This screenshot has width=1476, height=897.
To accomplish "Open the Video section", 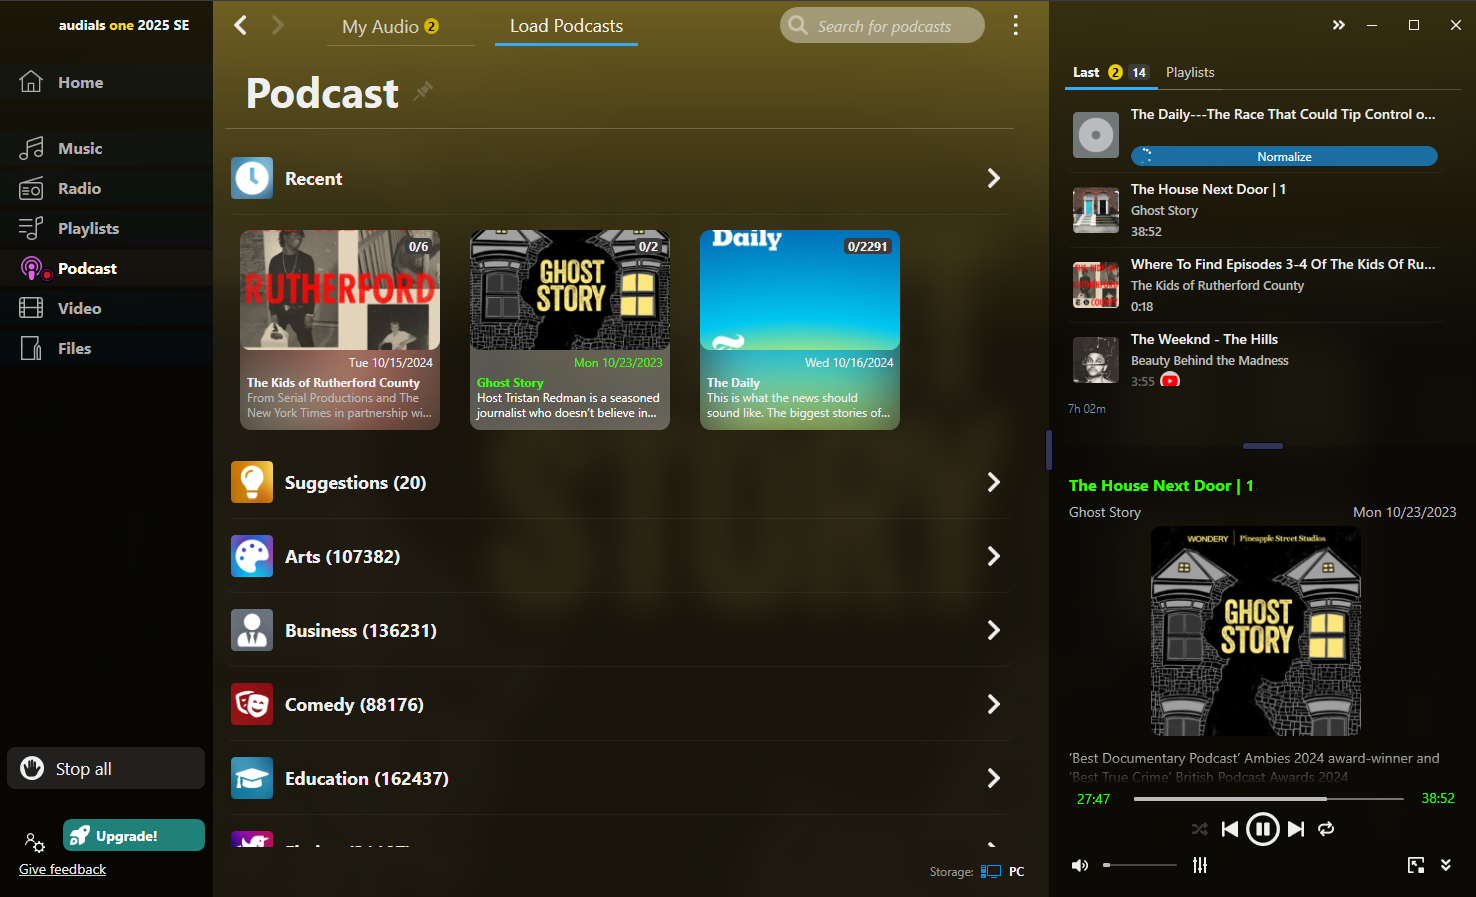I will (x=106, y=308).
